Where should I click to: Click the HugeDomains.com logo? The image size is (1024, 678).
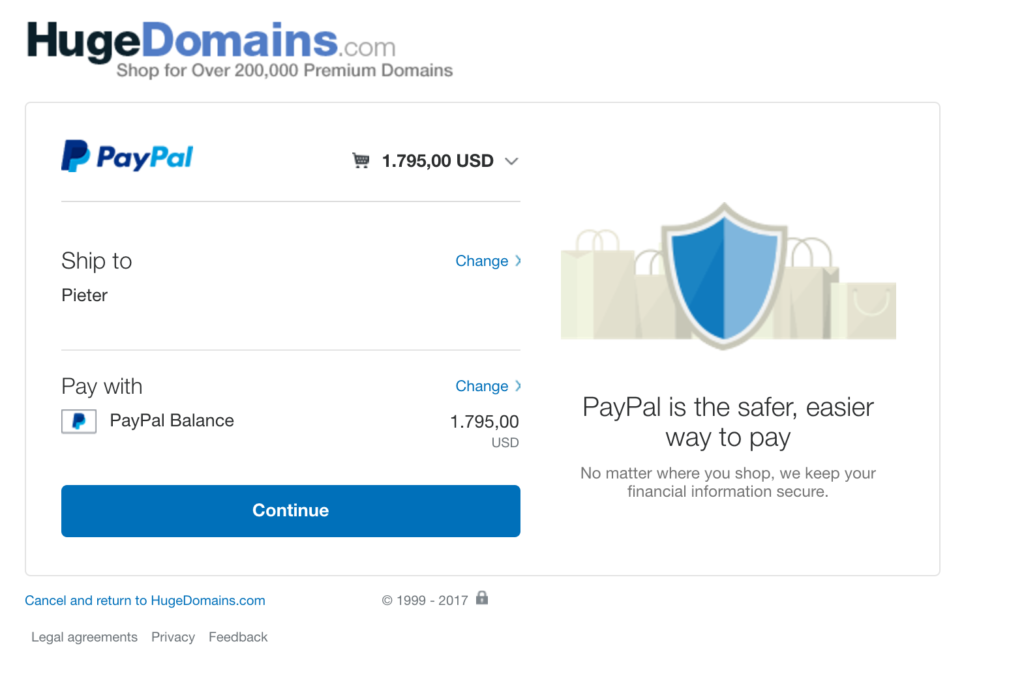(239, 50)
